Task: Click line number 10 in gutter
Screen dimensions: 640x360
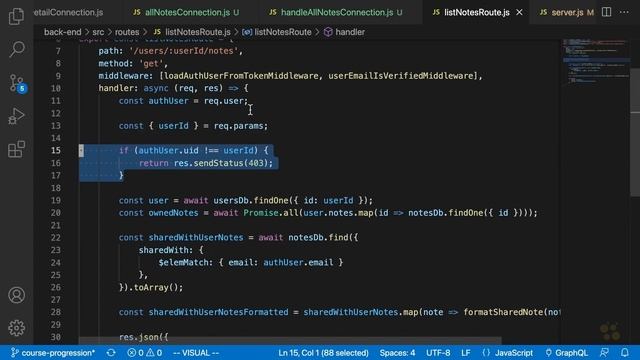Action: (56, 88)
